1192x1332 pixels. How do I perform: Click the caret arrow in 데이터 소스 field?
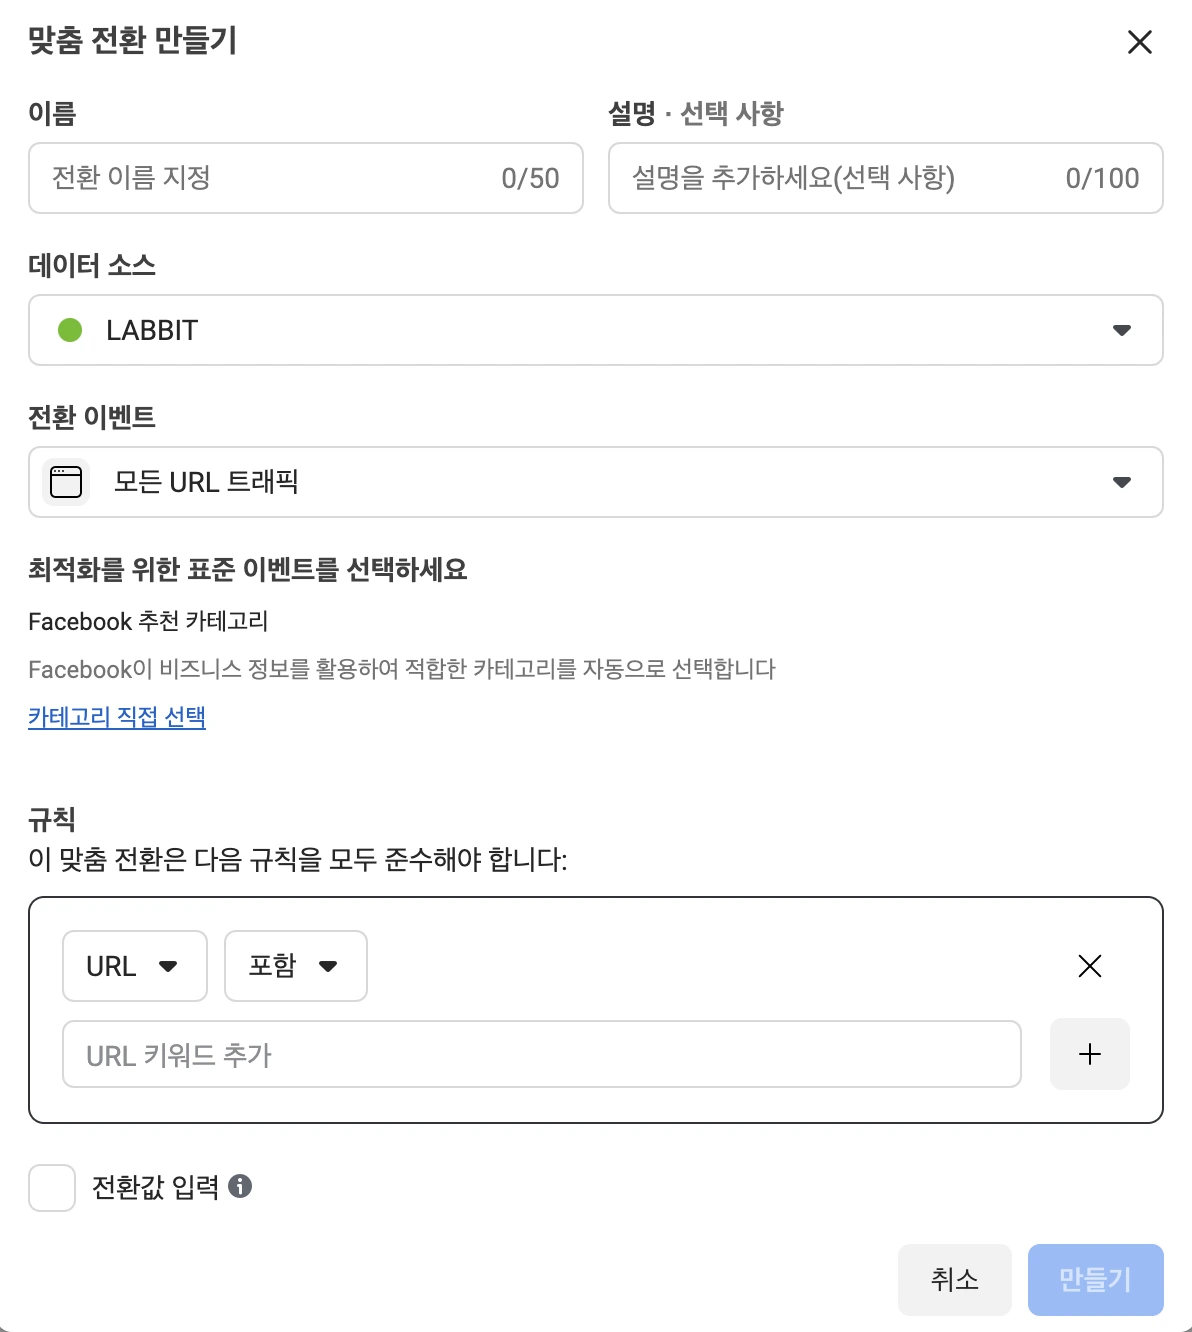point(1122,330)
